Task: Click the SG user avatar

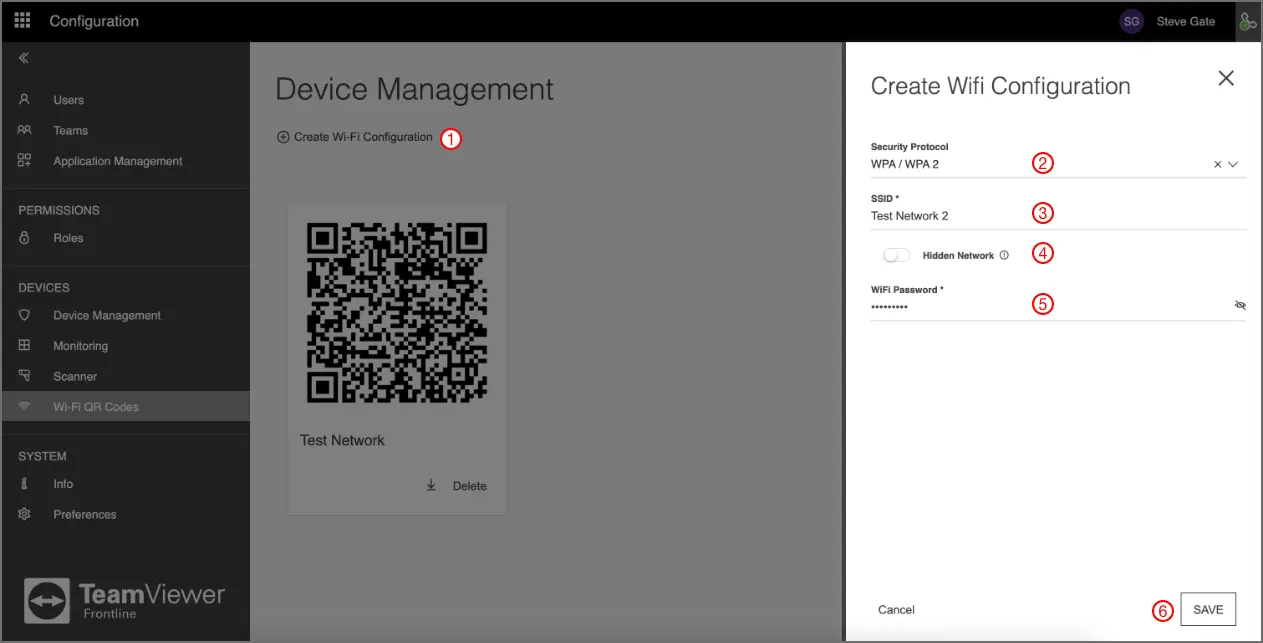Action: pyautogui.click(x=1131, y=21)
